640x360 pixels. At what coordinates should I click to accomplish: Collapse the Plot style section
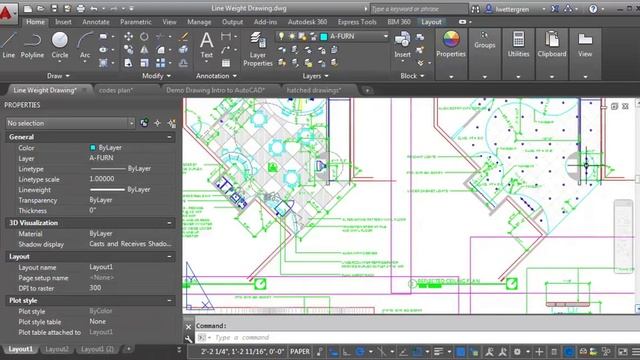click(x=169, y=300)
